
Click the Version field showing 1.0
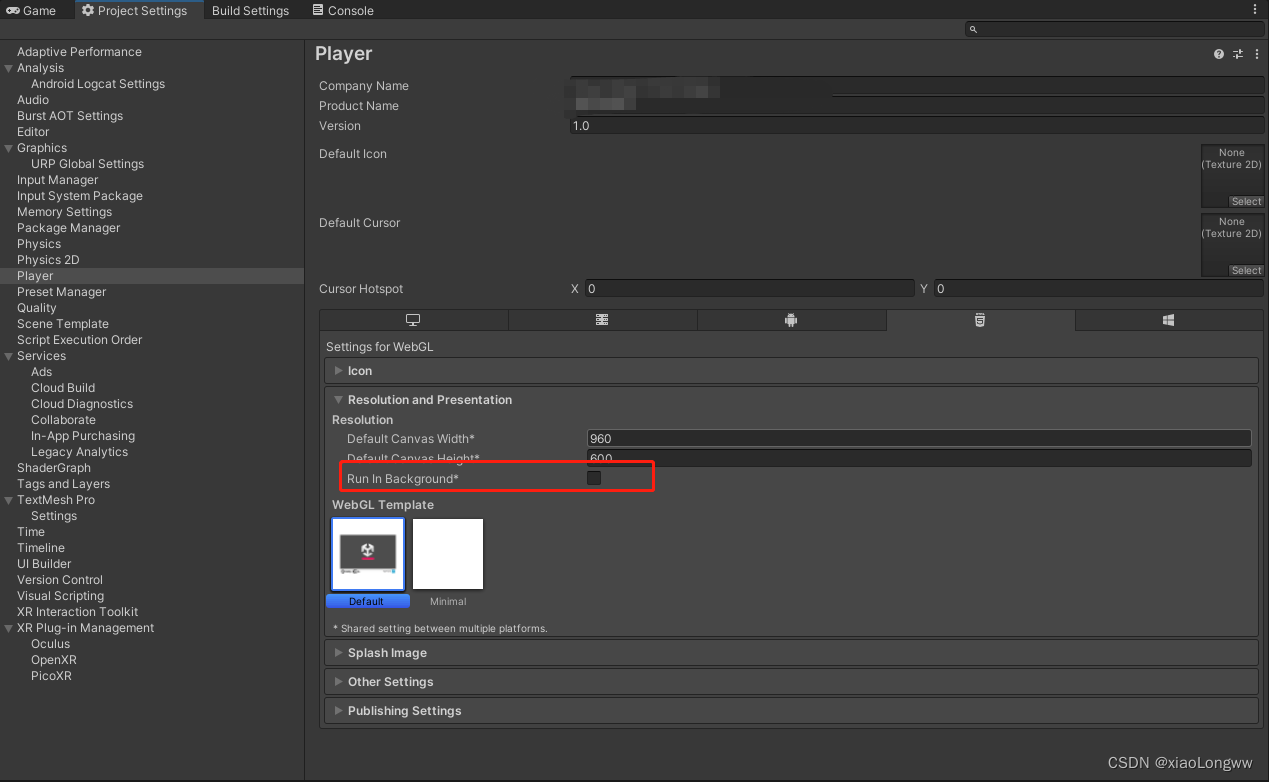tap(917, 126)
